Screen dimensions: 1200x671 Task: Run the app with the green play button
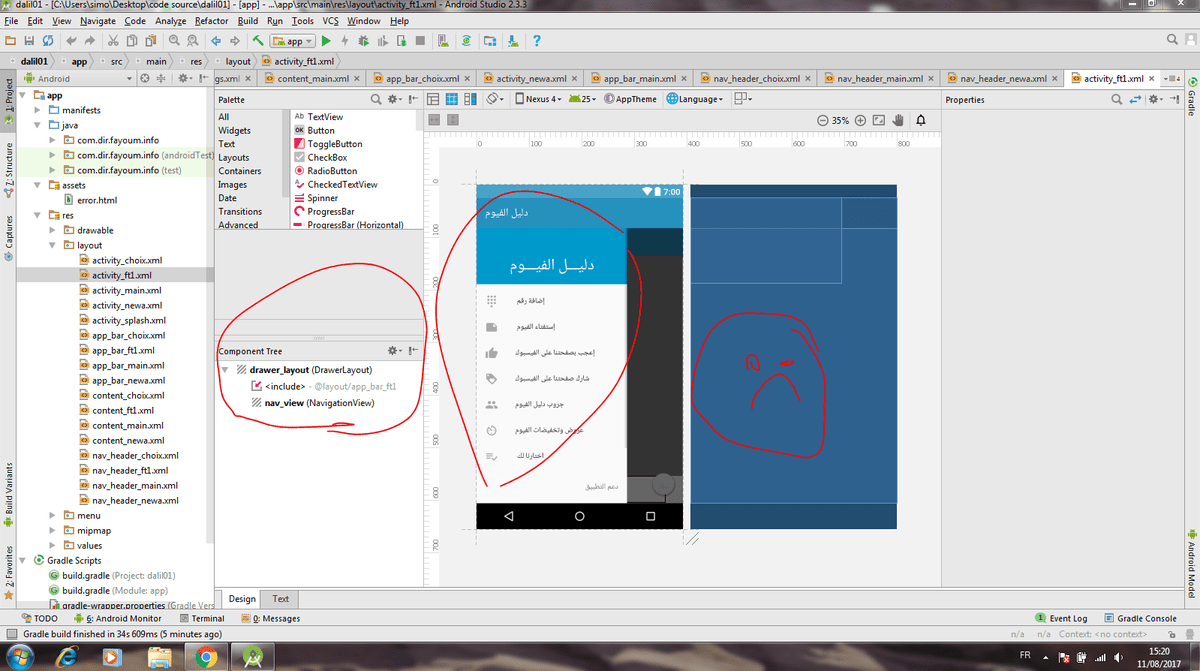(x=326, y=41)
